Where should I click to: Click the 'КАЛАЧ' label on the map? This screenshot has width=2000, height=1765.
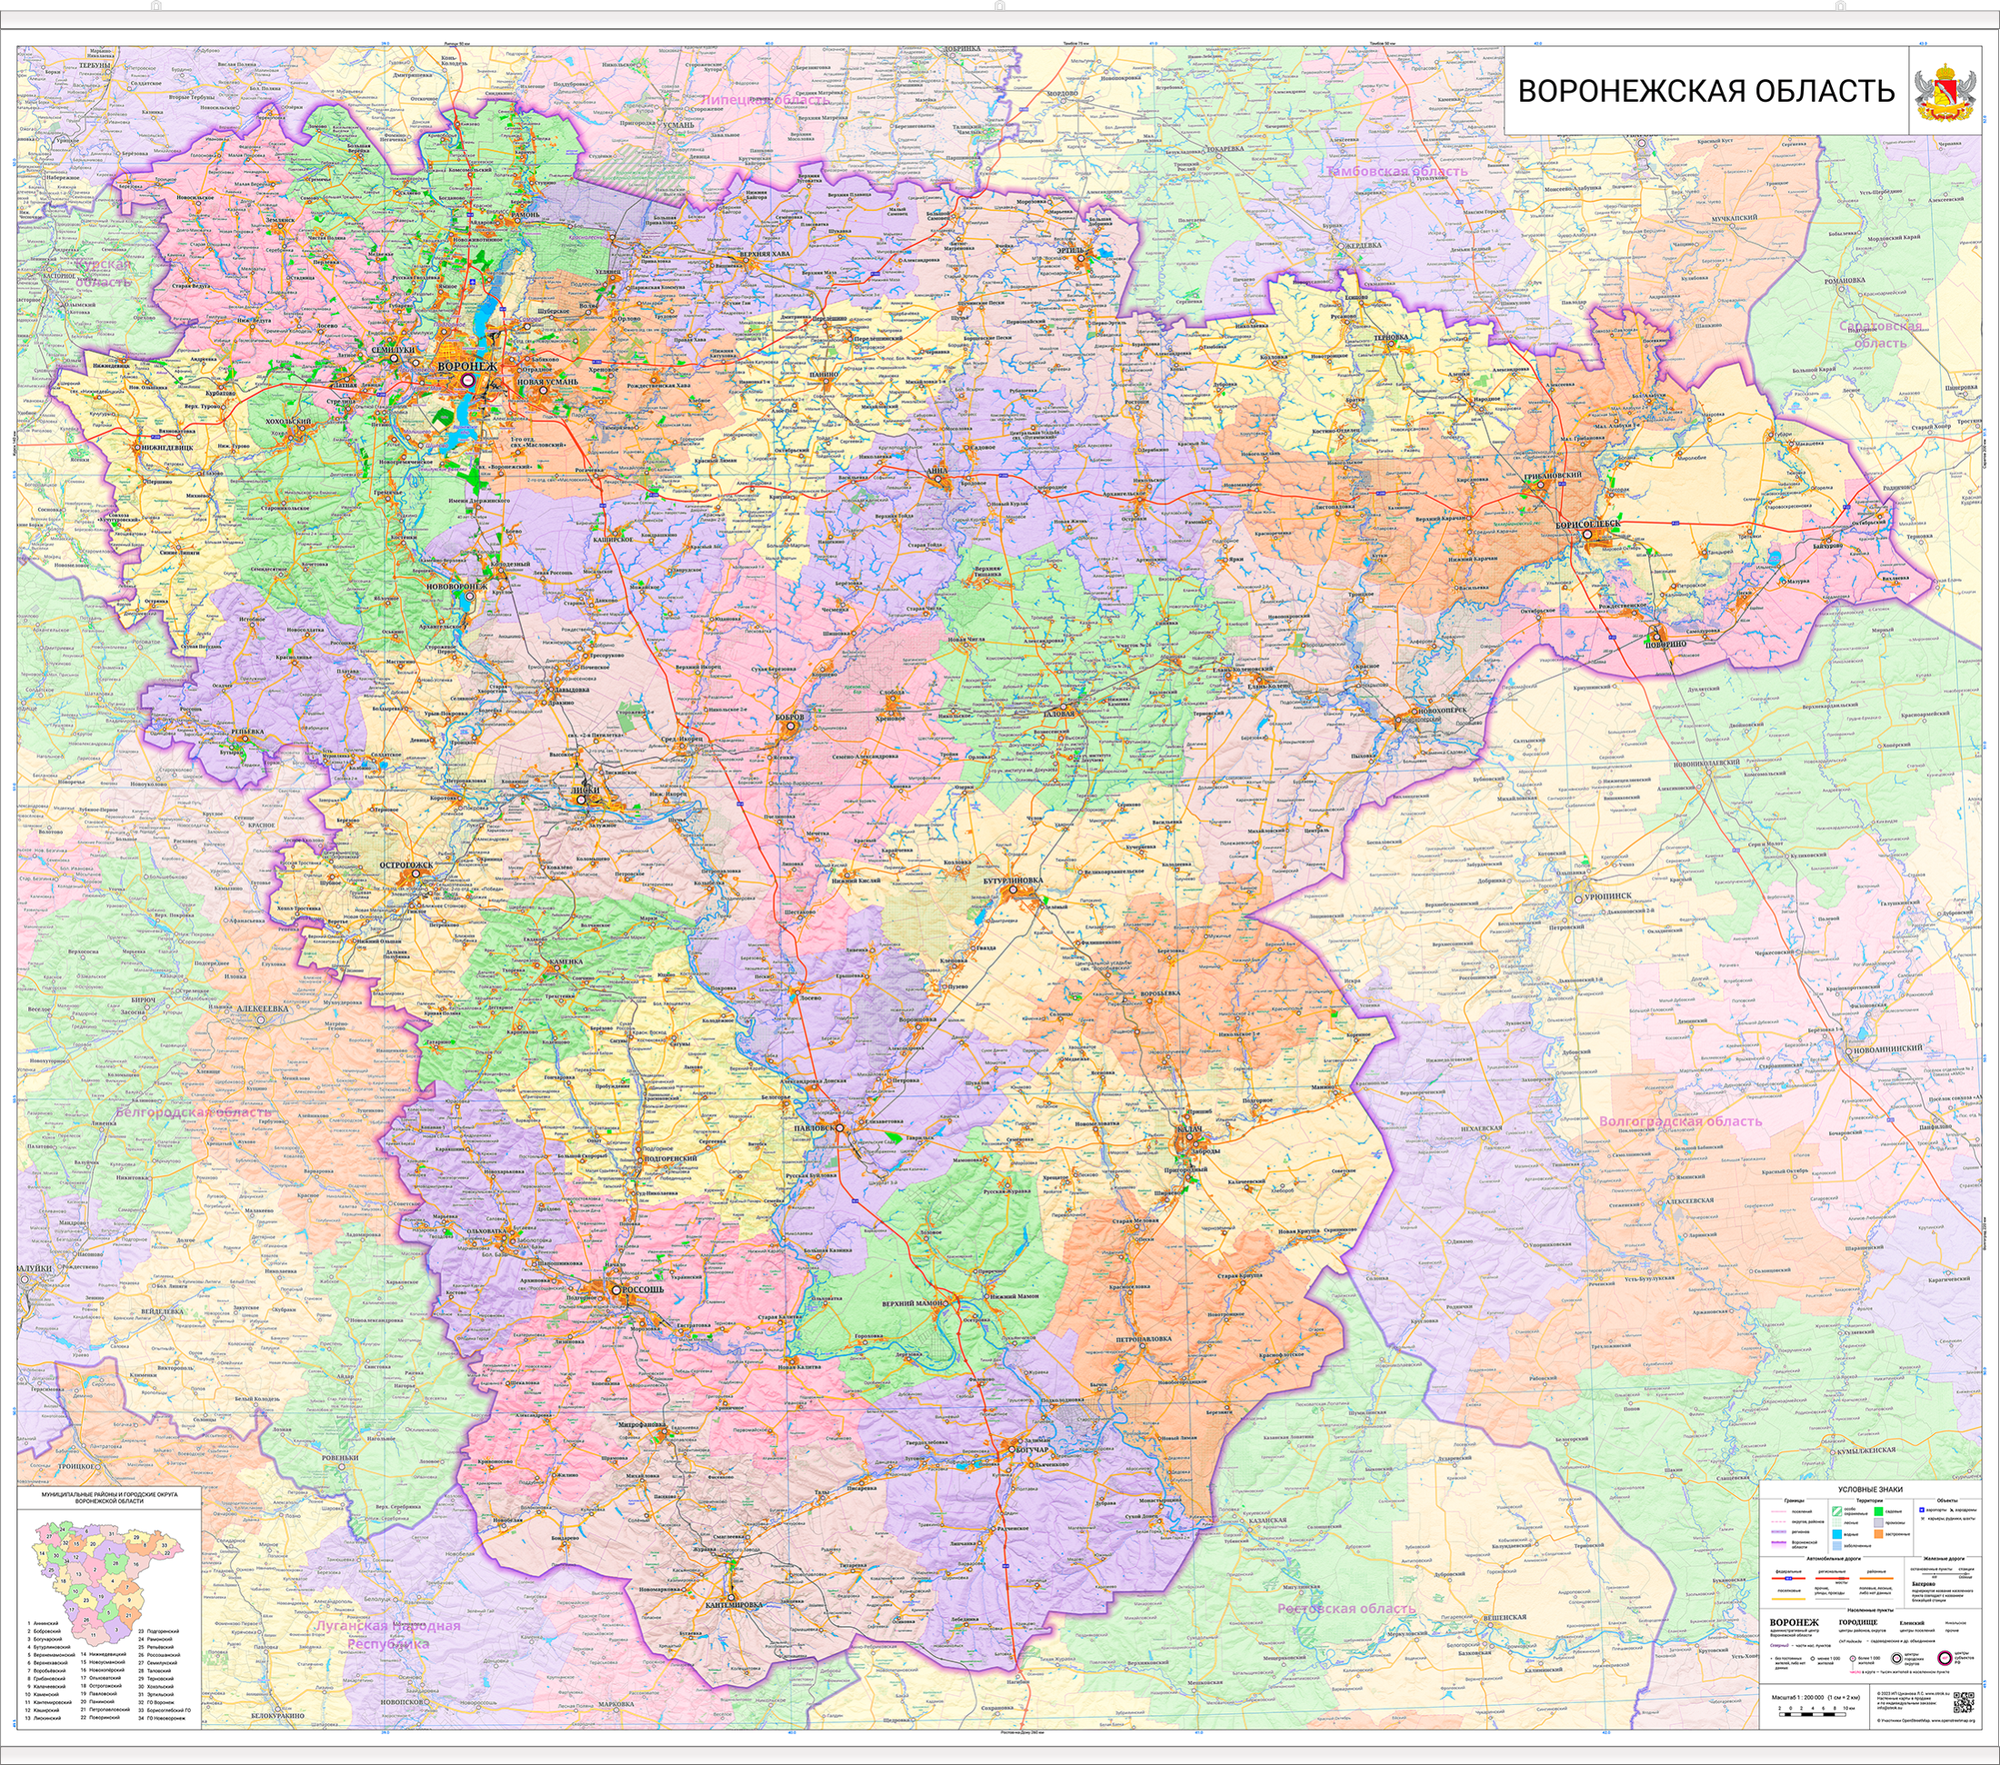pos(1190,1129)
